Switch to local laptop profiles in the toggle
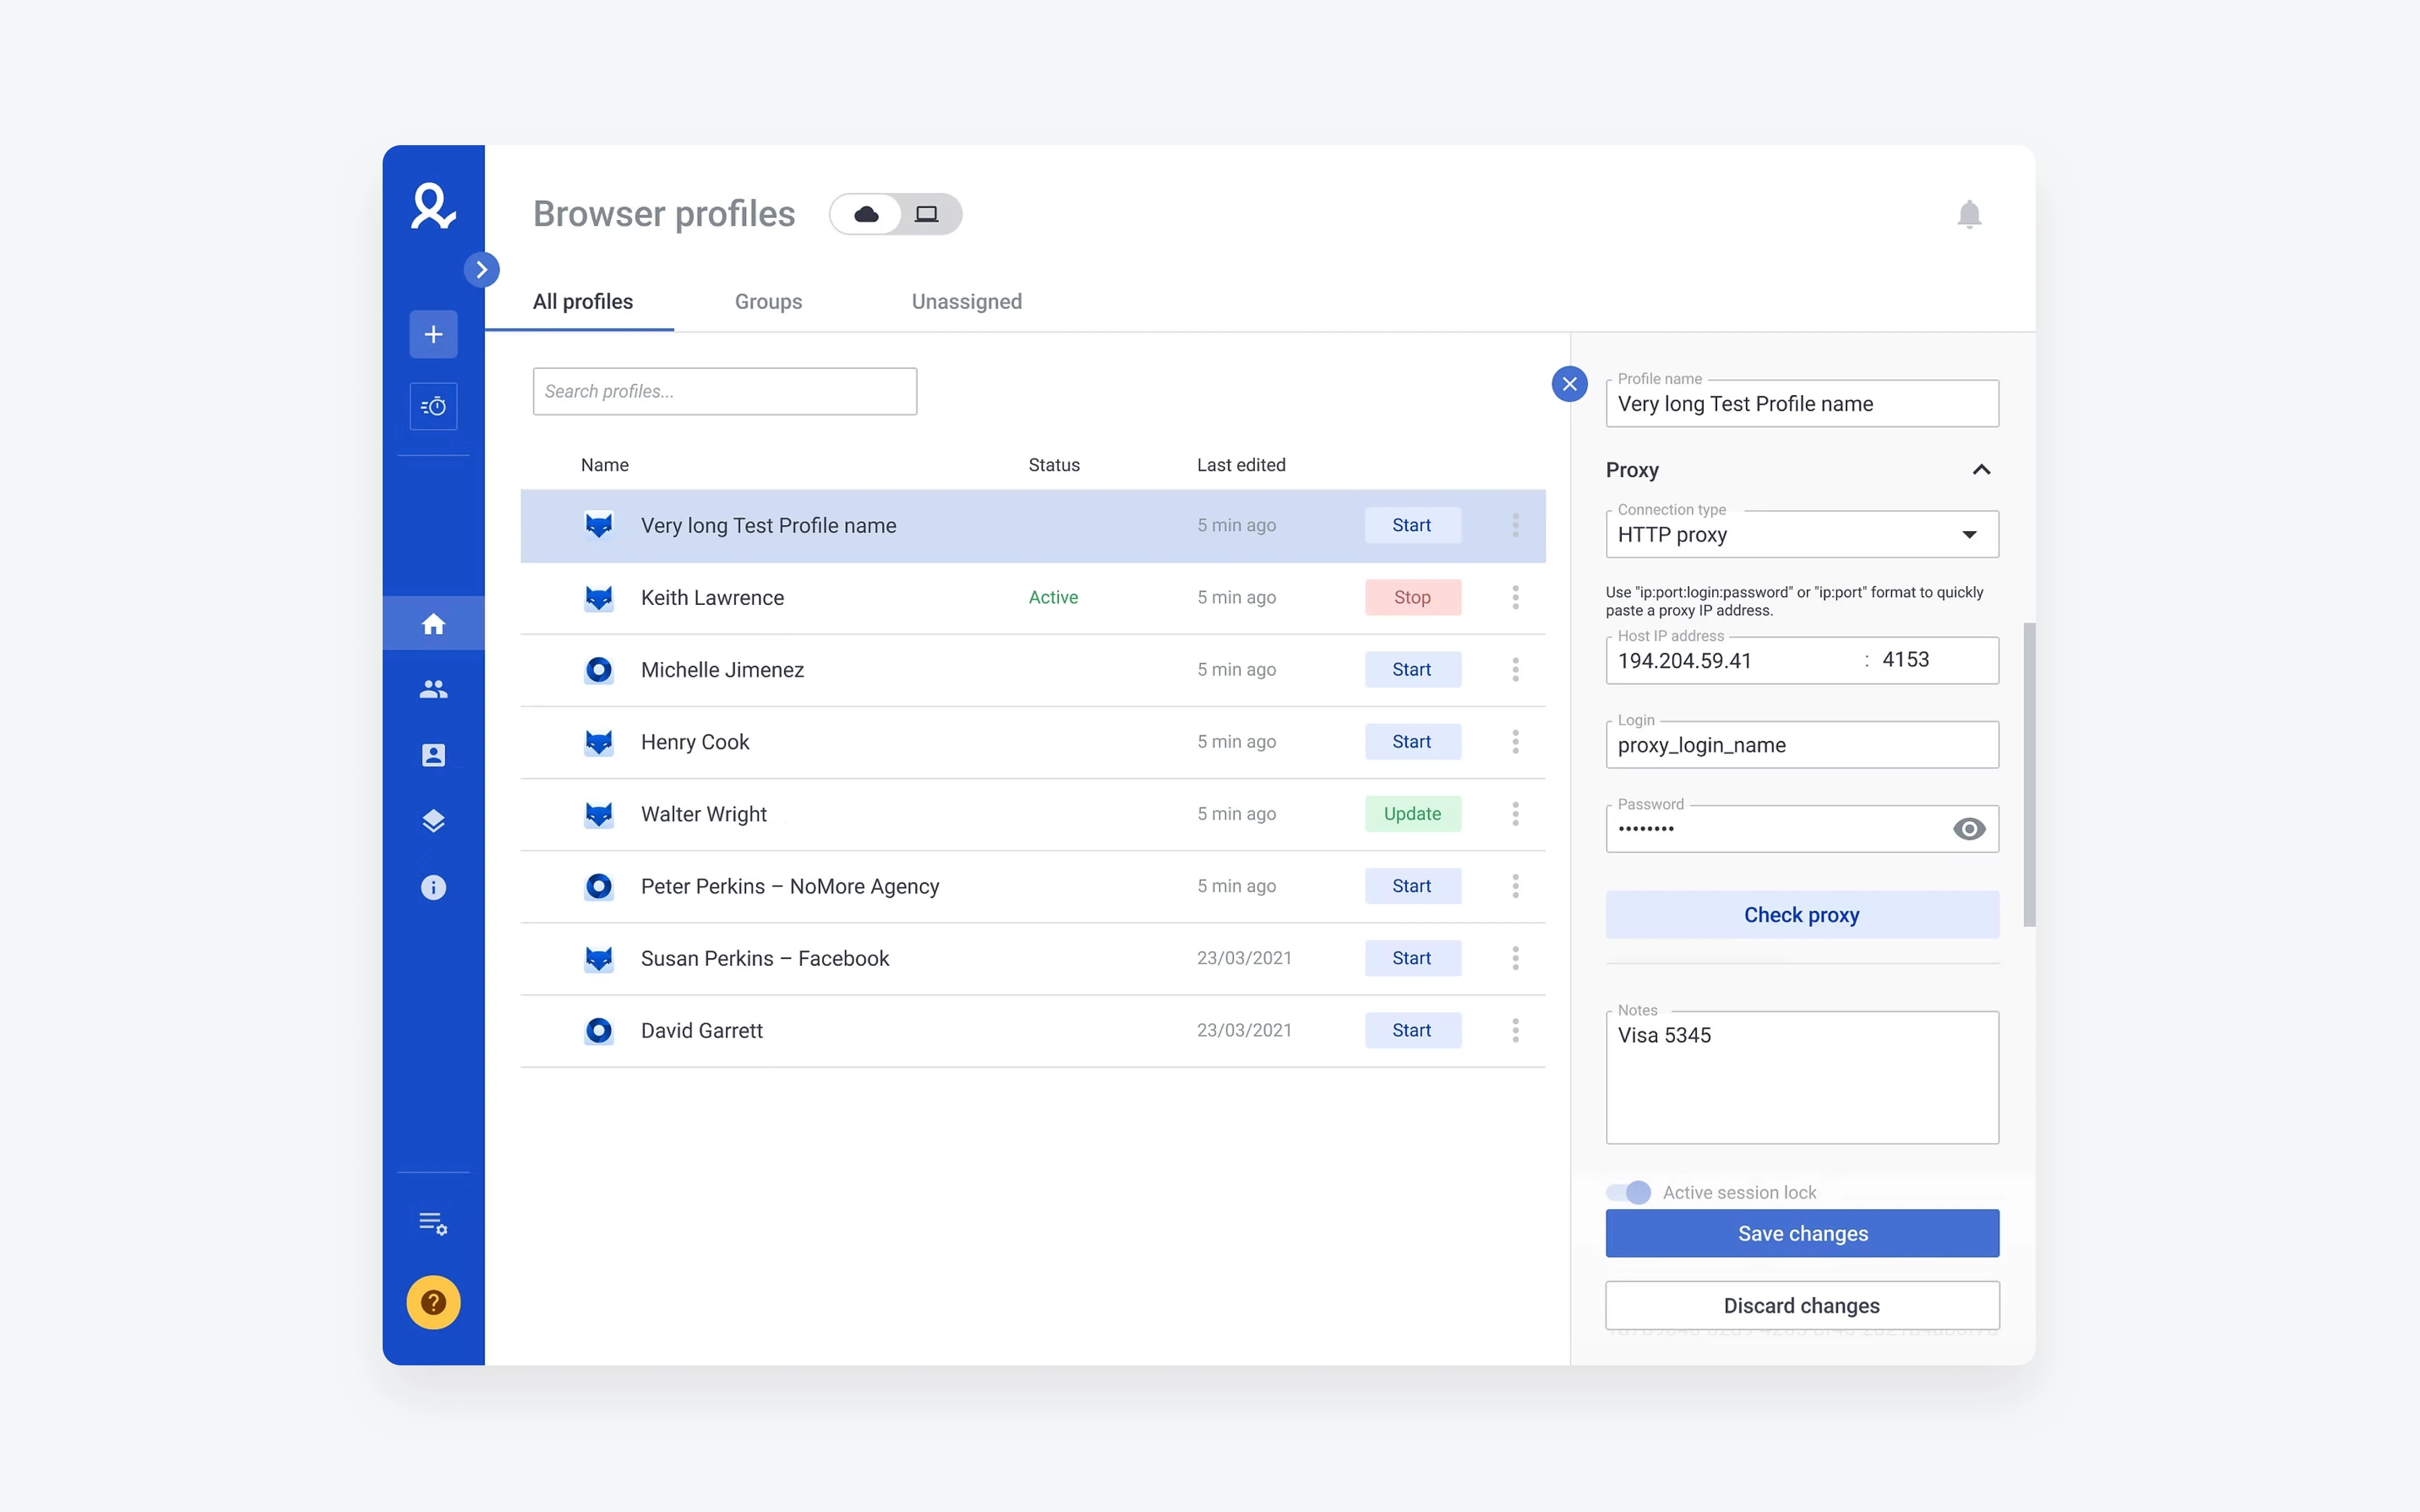2420x1512 pixels. (927, 214)
